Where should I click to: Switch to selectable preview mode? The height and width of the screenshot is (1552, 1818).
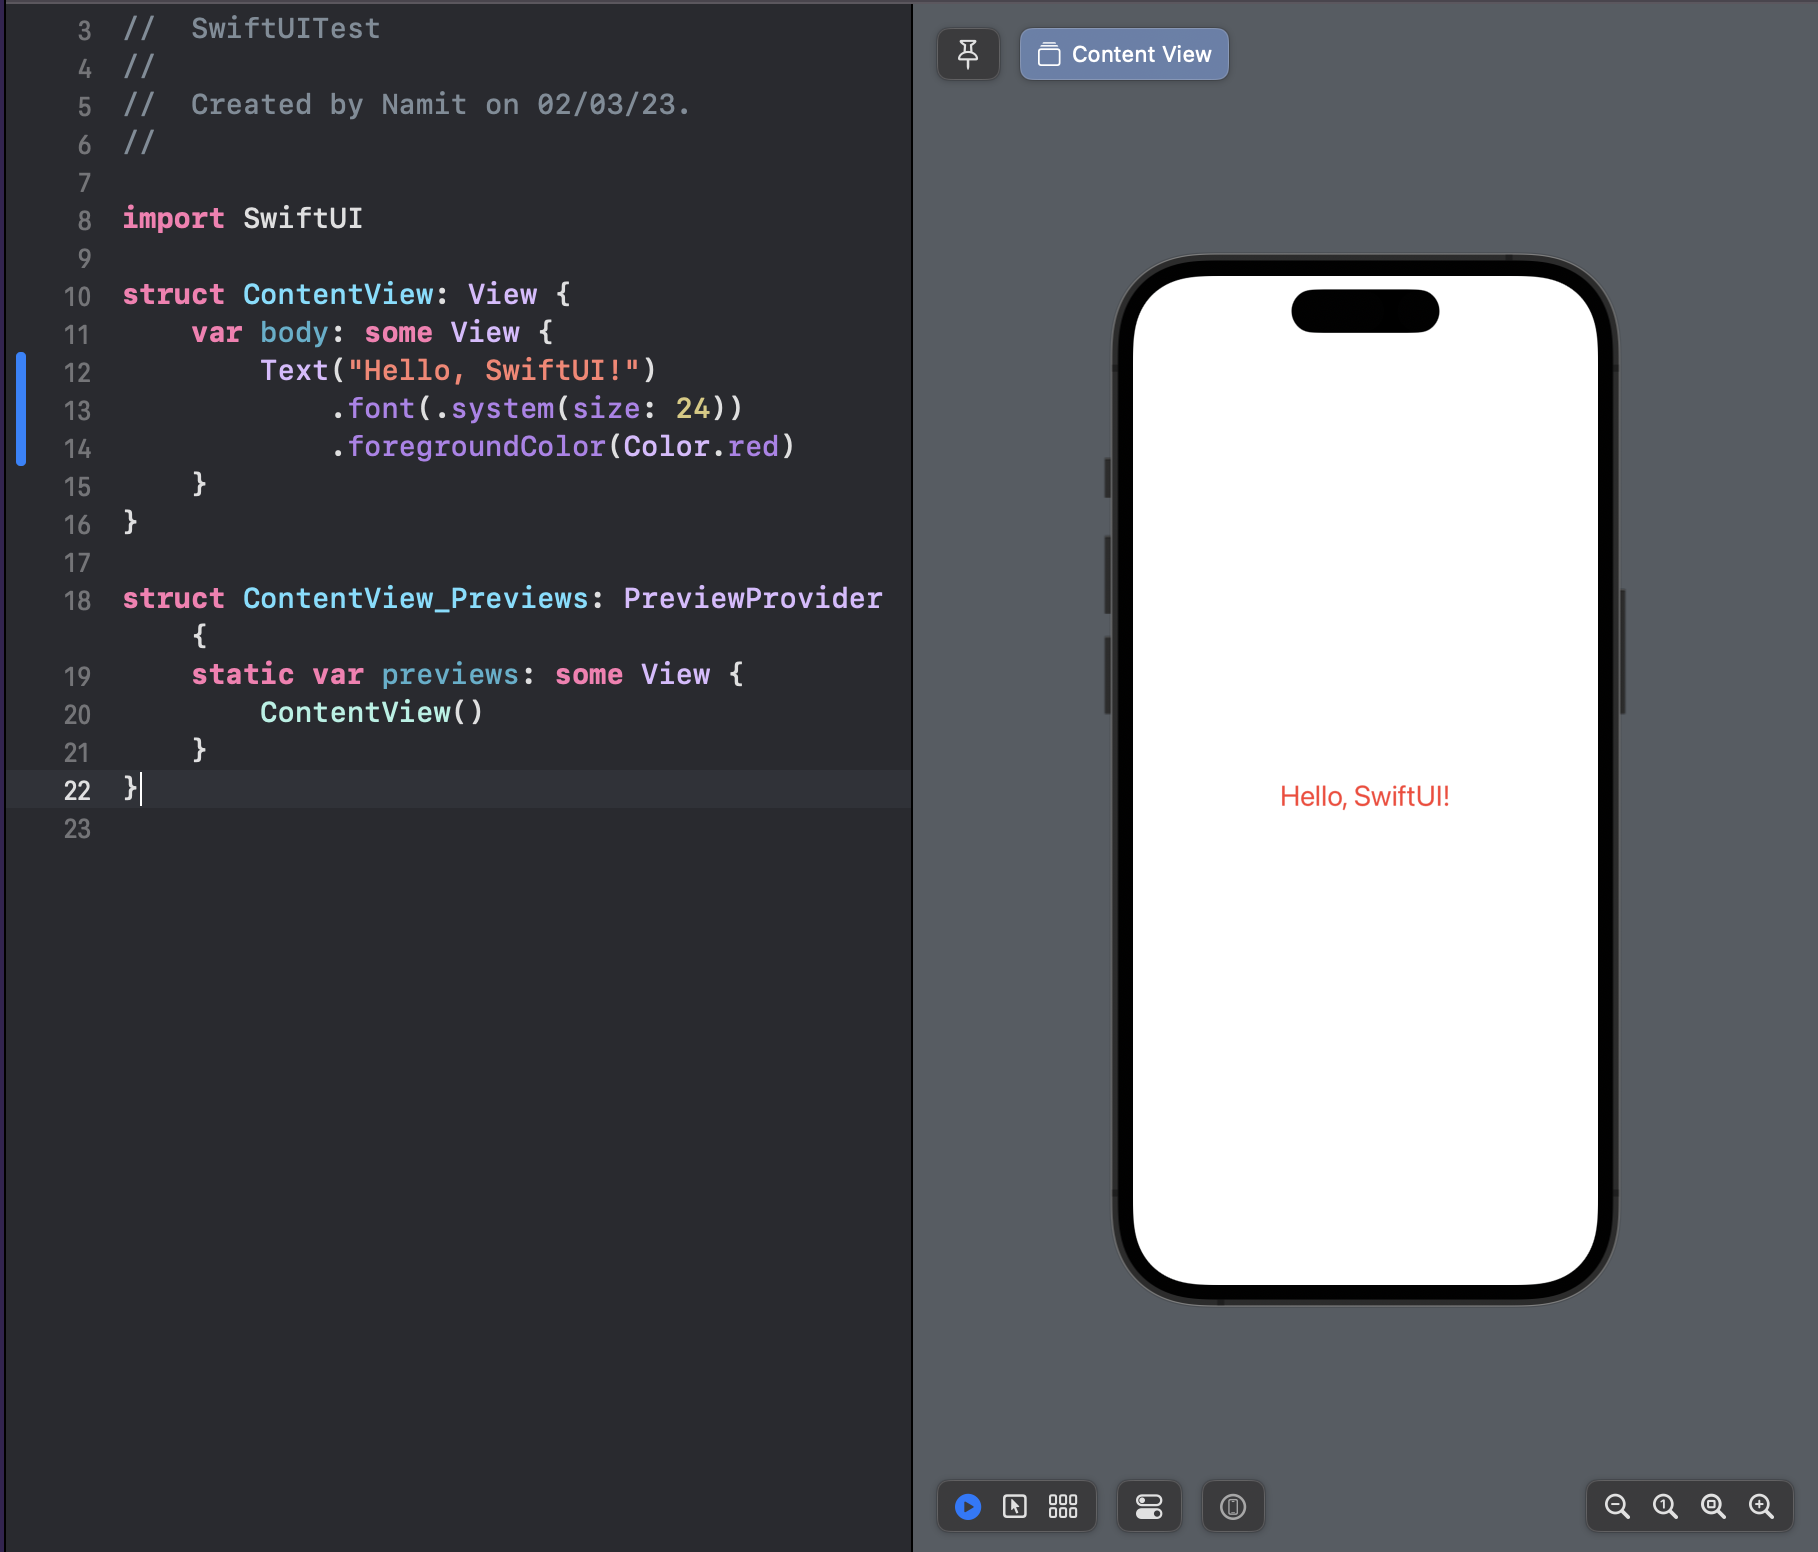1015,1506
